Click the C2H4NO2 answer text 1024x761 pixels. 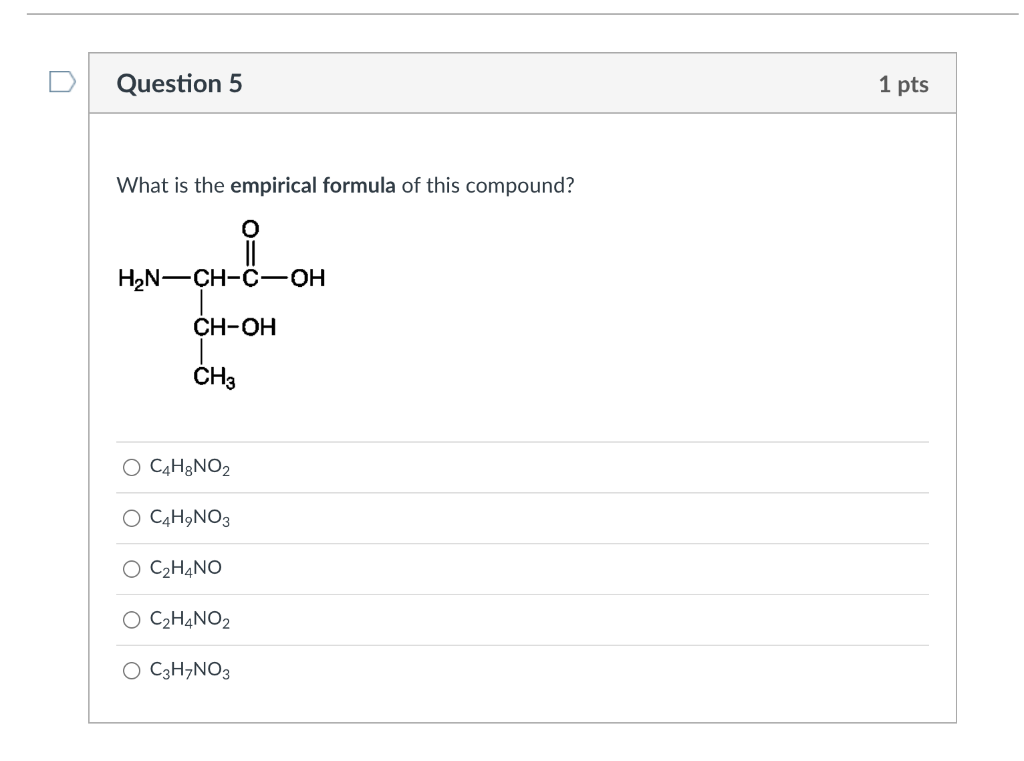point(188,619)
